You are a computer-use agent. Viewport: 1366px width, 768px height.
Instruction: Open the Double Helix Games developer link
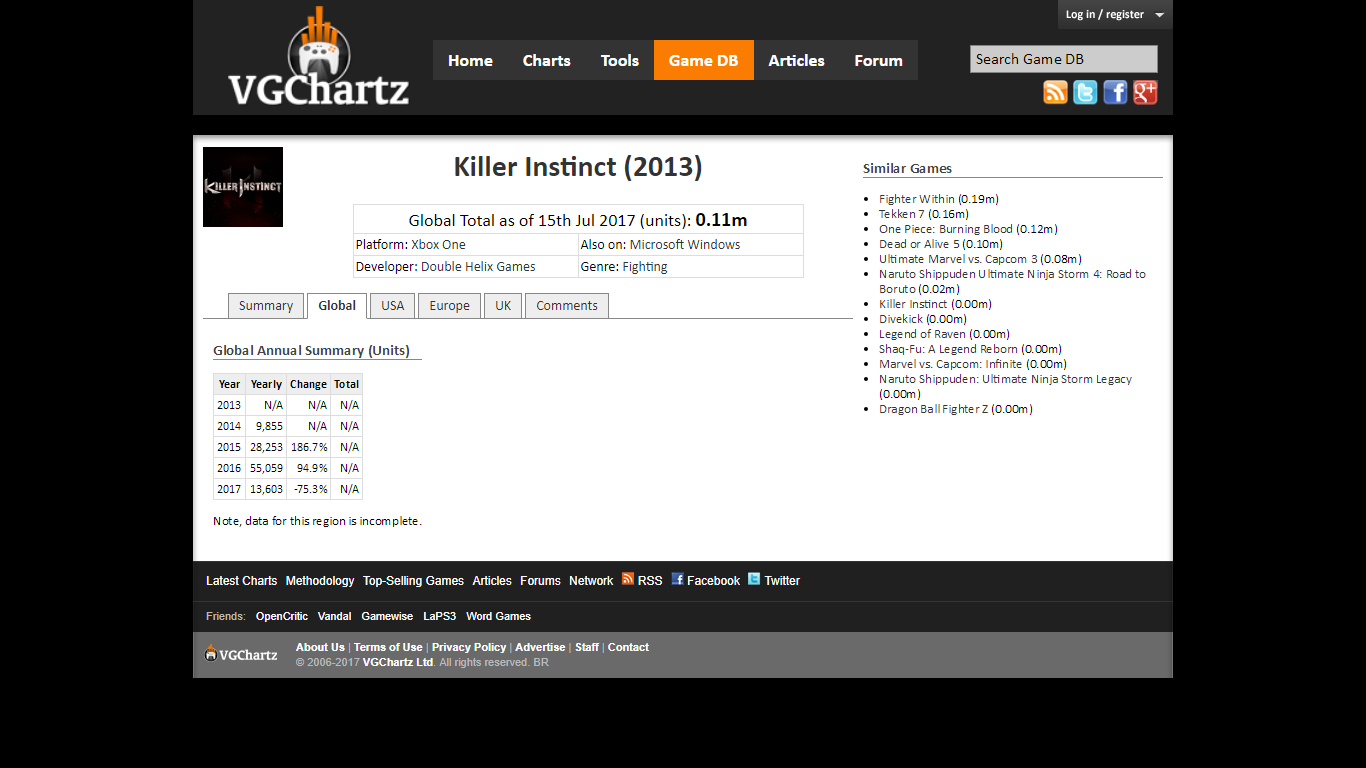[478, 267]
